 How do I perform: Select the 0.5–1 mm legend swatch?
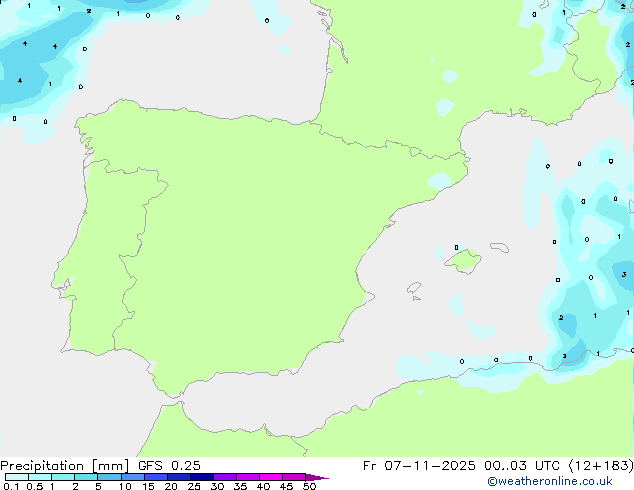click(x=40, y=477)
